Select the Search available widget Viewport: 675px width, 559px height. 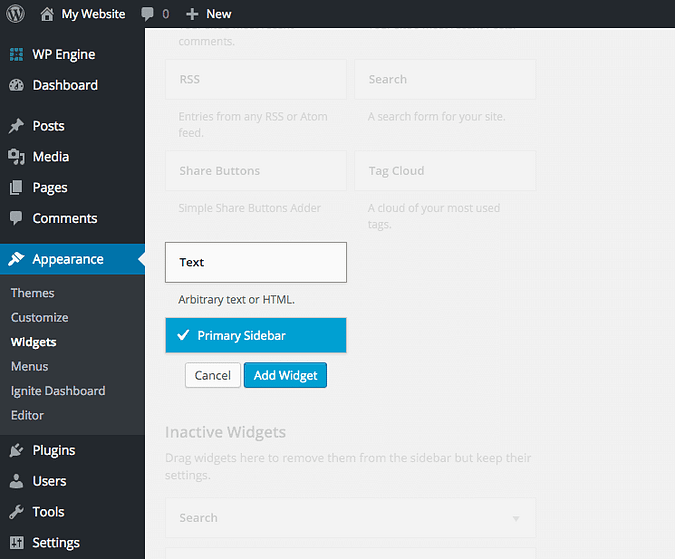pyautogui.click(x=445, y=80)
